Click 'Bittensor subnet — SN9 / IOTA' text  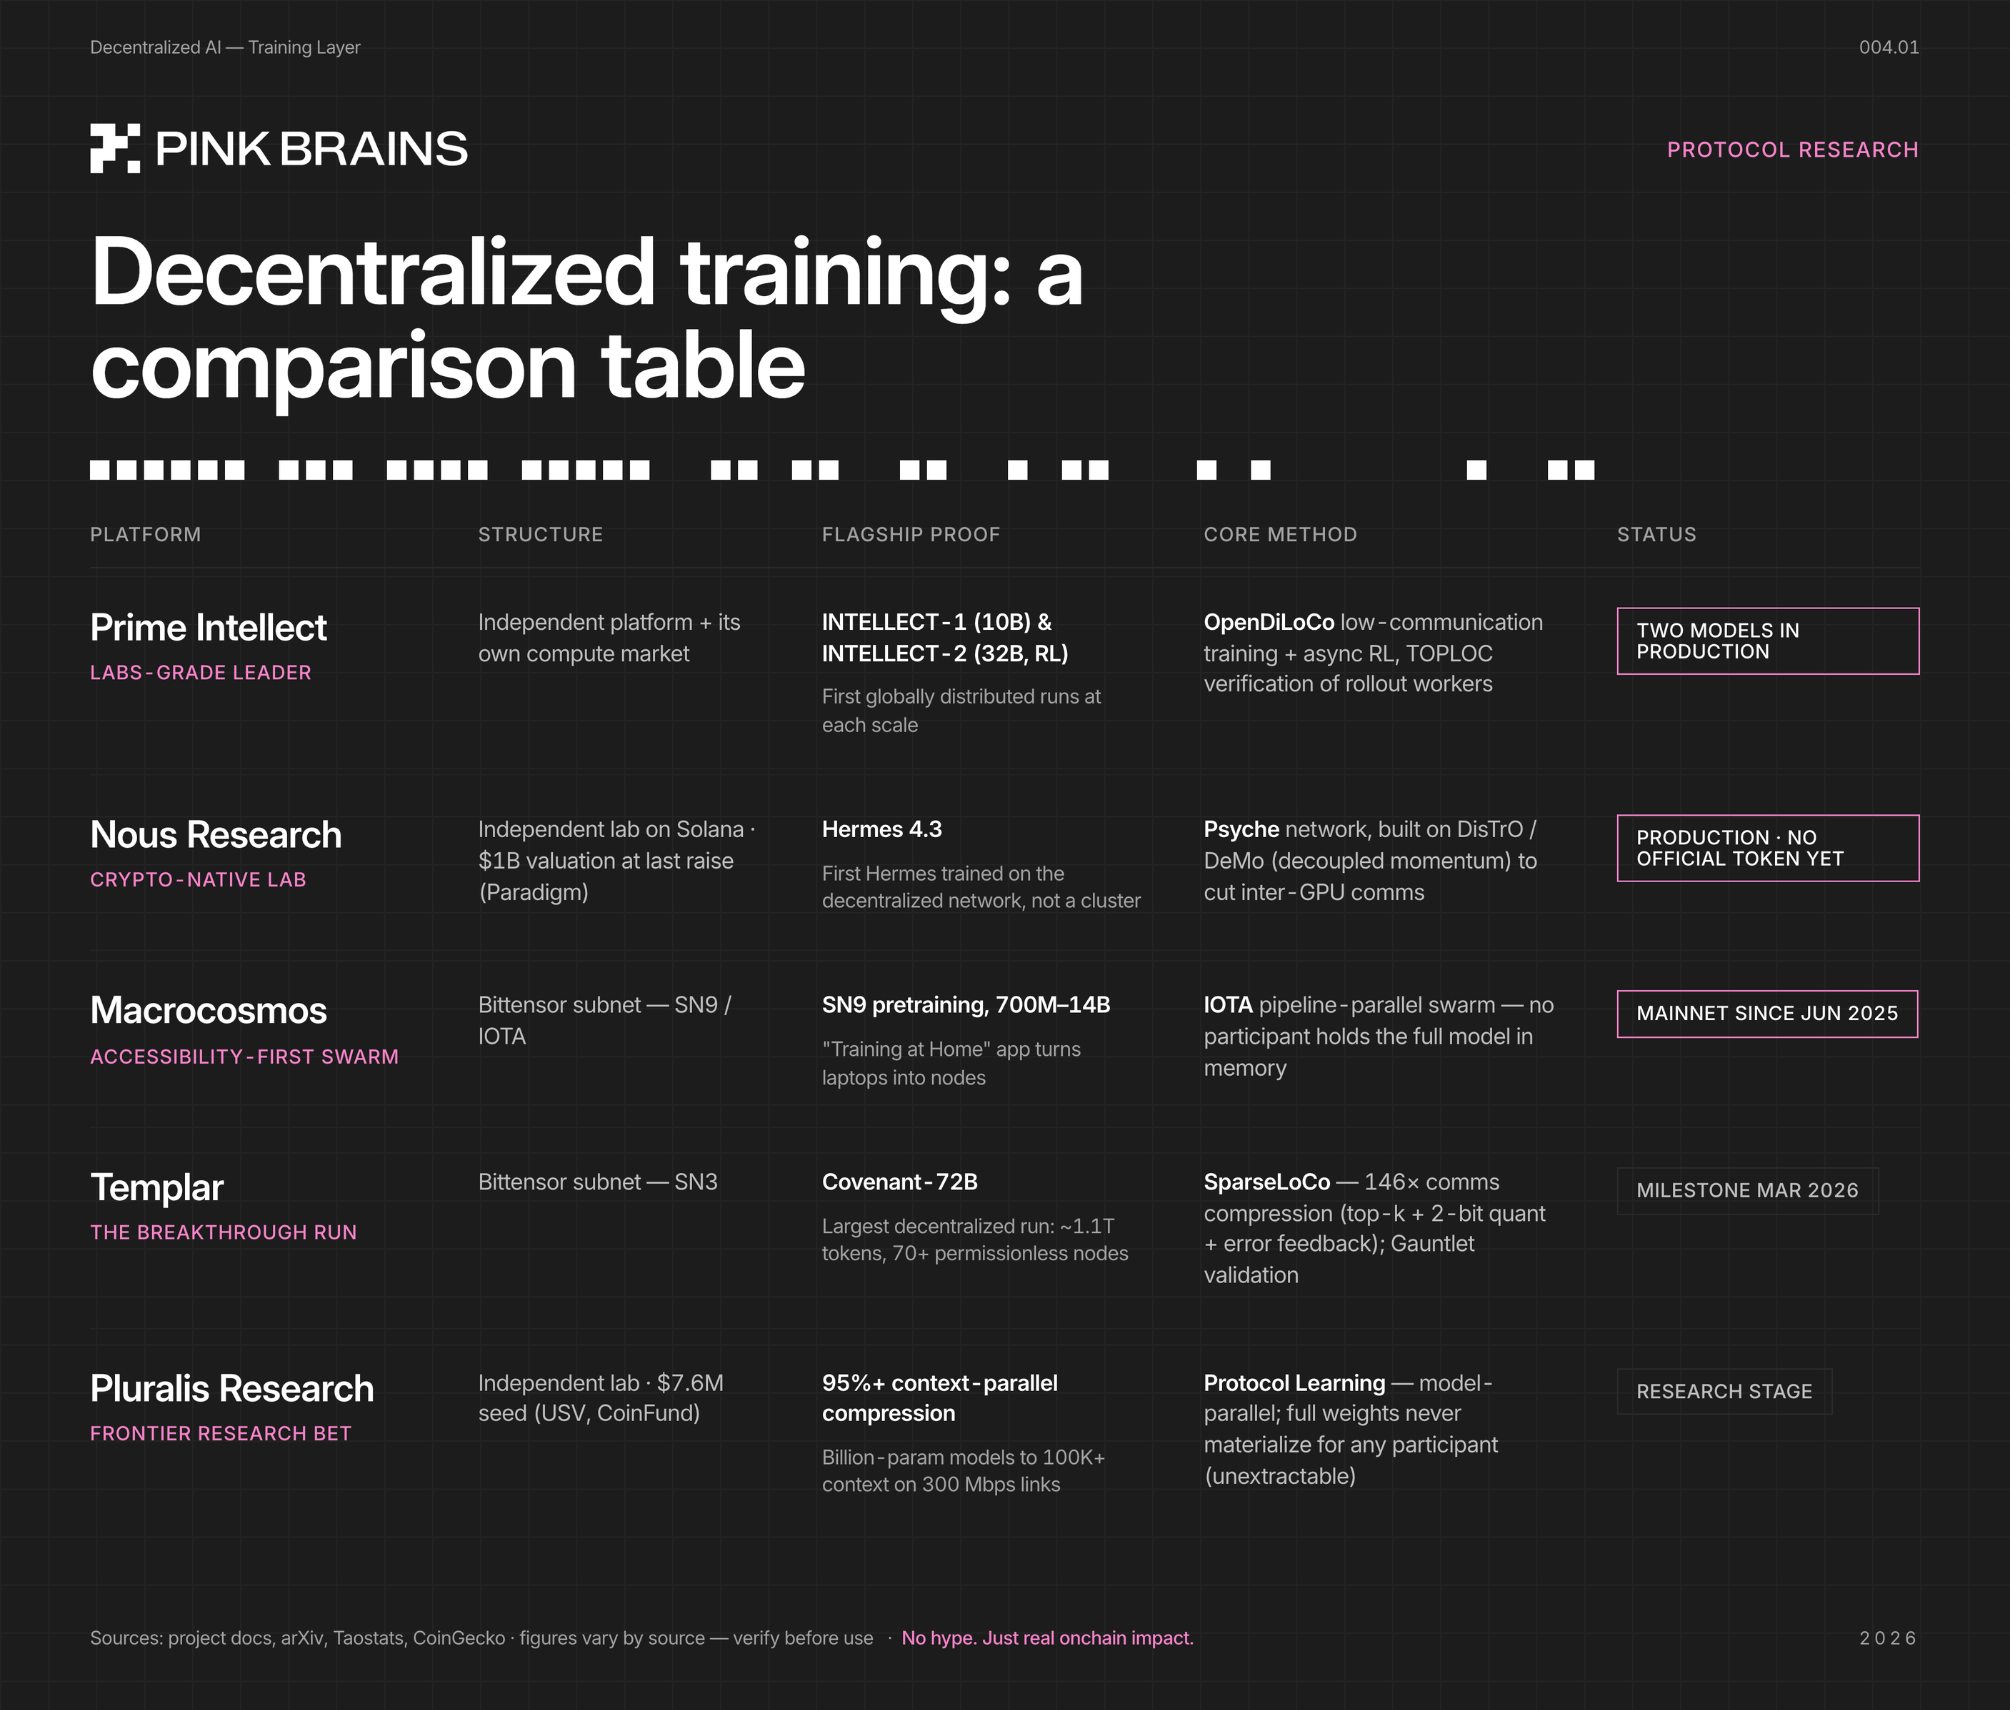point(604,1020)
